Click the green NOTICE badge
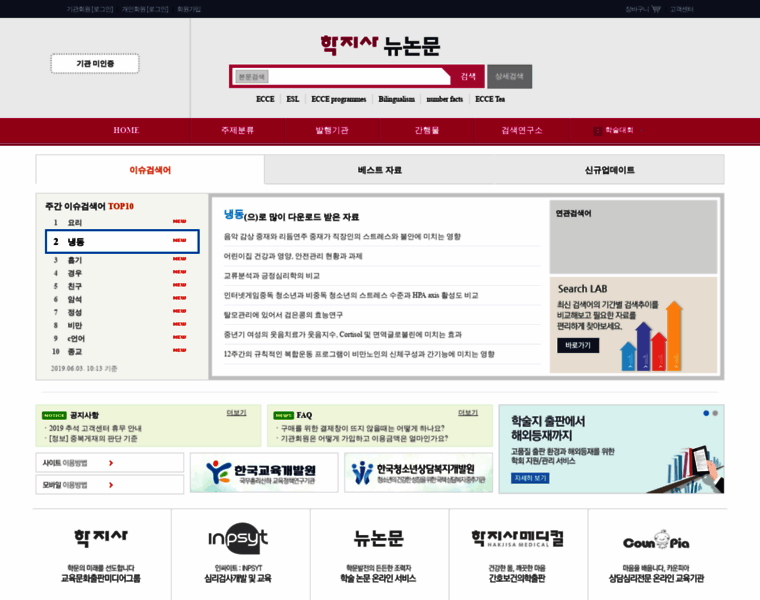The image size is (760, 600). (54, 415)
